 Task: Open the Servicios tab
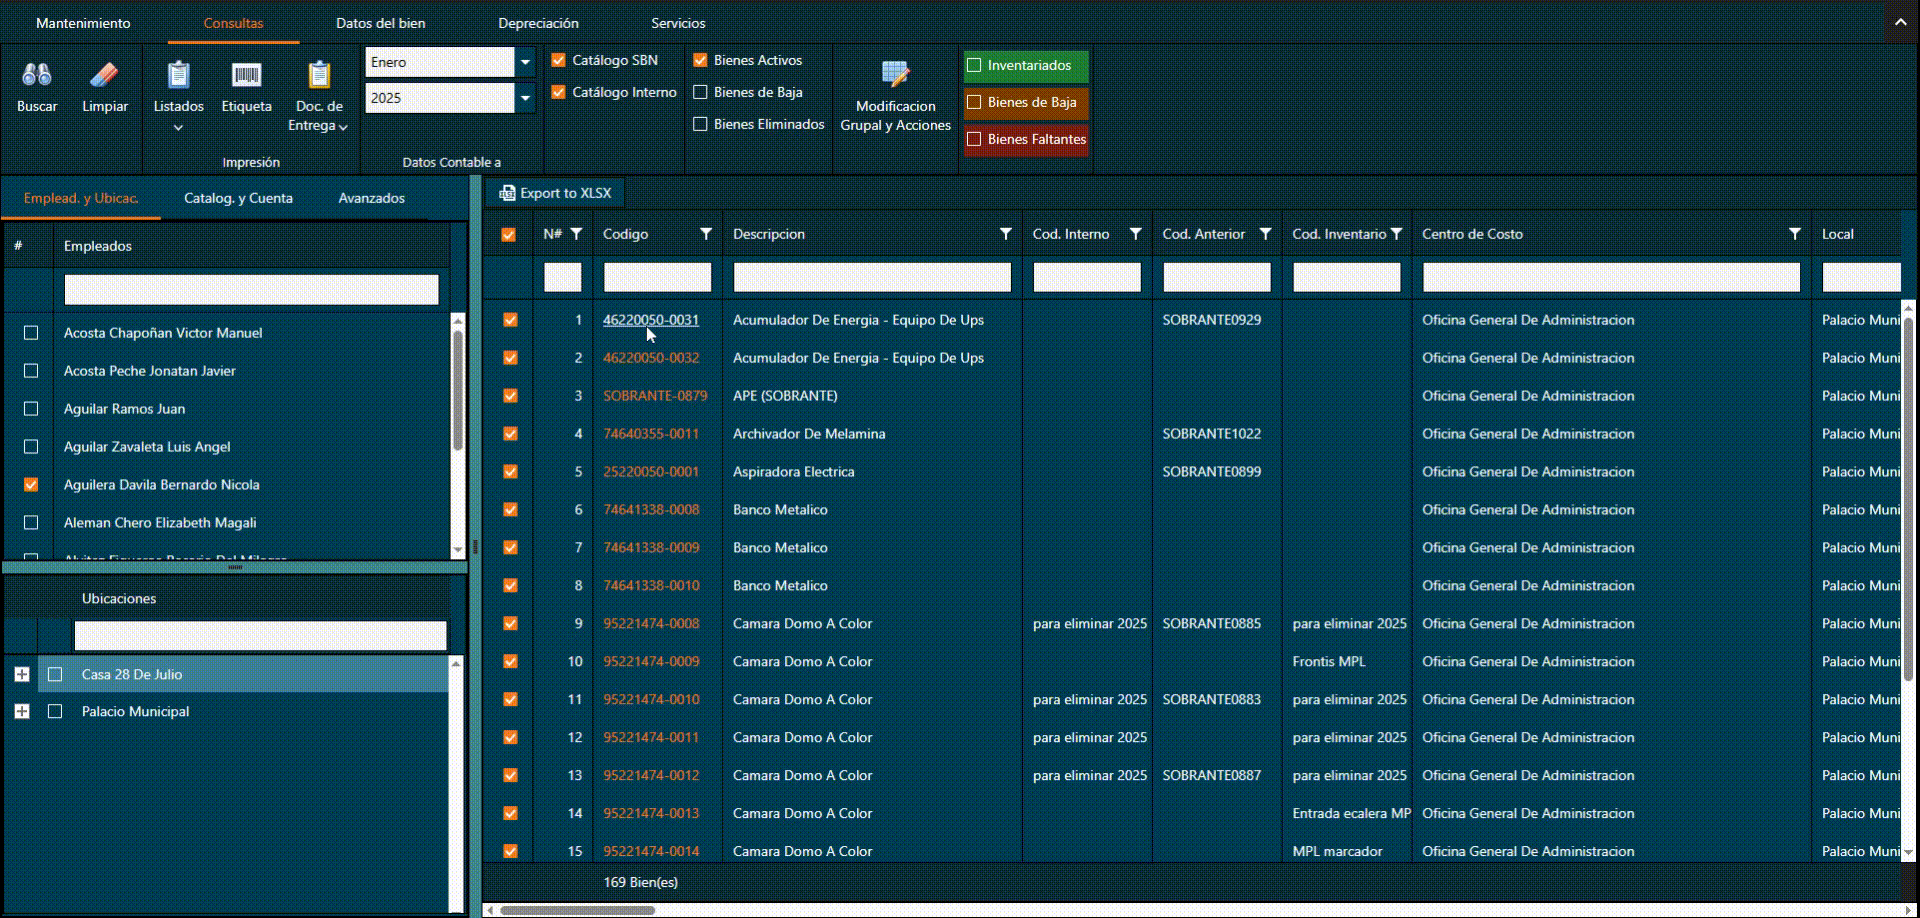point(678,23)
